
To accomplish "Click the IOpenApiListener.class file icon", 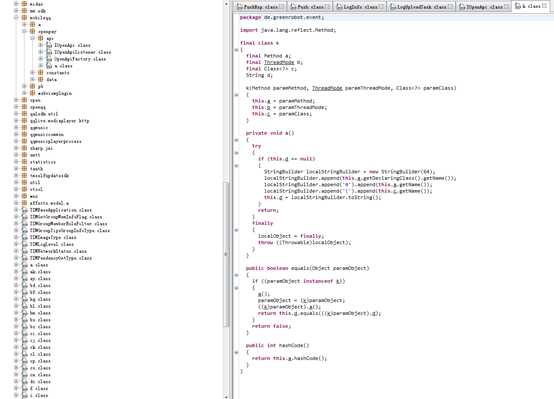I will (49, 52).
